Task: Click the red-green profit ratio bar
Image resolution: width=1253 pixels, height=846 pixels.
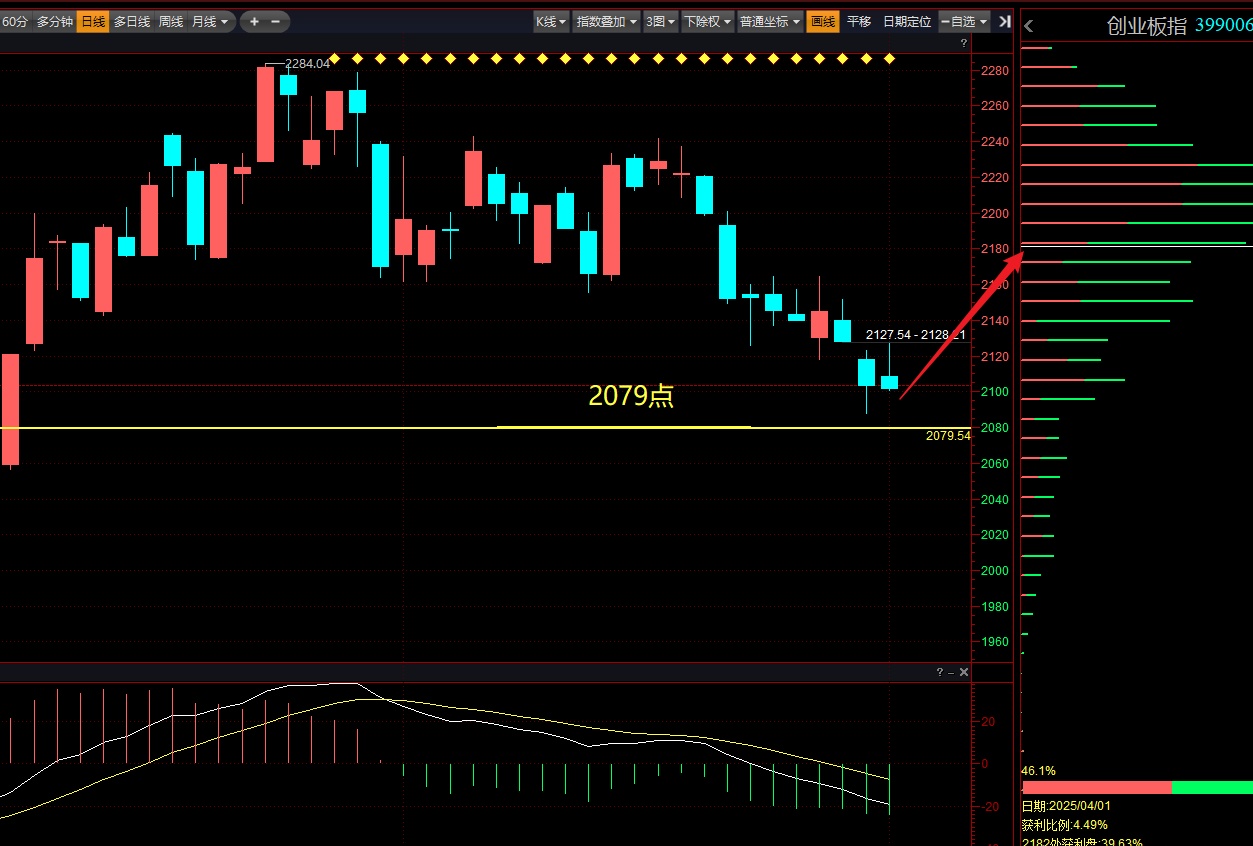Action: click(x=1135, y=788)
